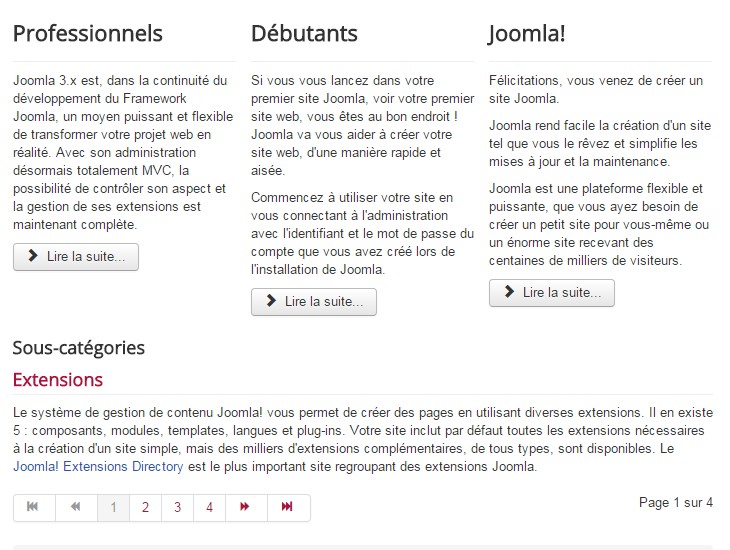Click the 'Joomla est une plateforme flexible' paragraph
Image resolution: width=730 pixels, height=550 pixels.
(x=599, y=224)
